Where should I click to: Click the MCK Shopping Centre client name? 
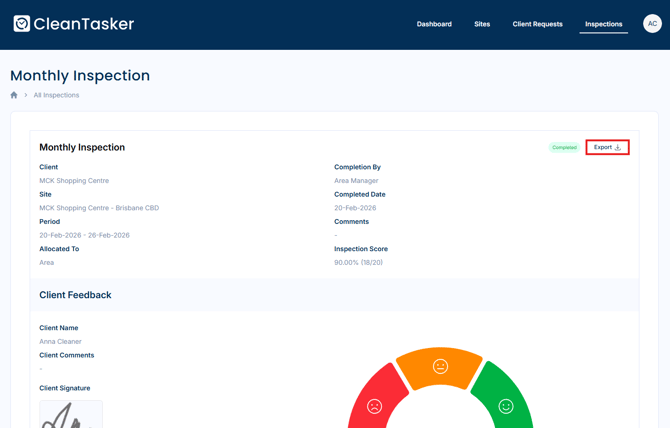[74, 181]
